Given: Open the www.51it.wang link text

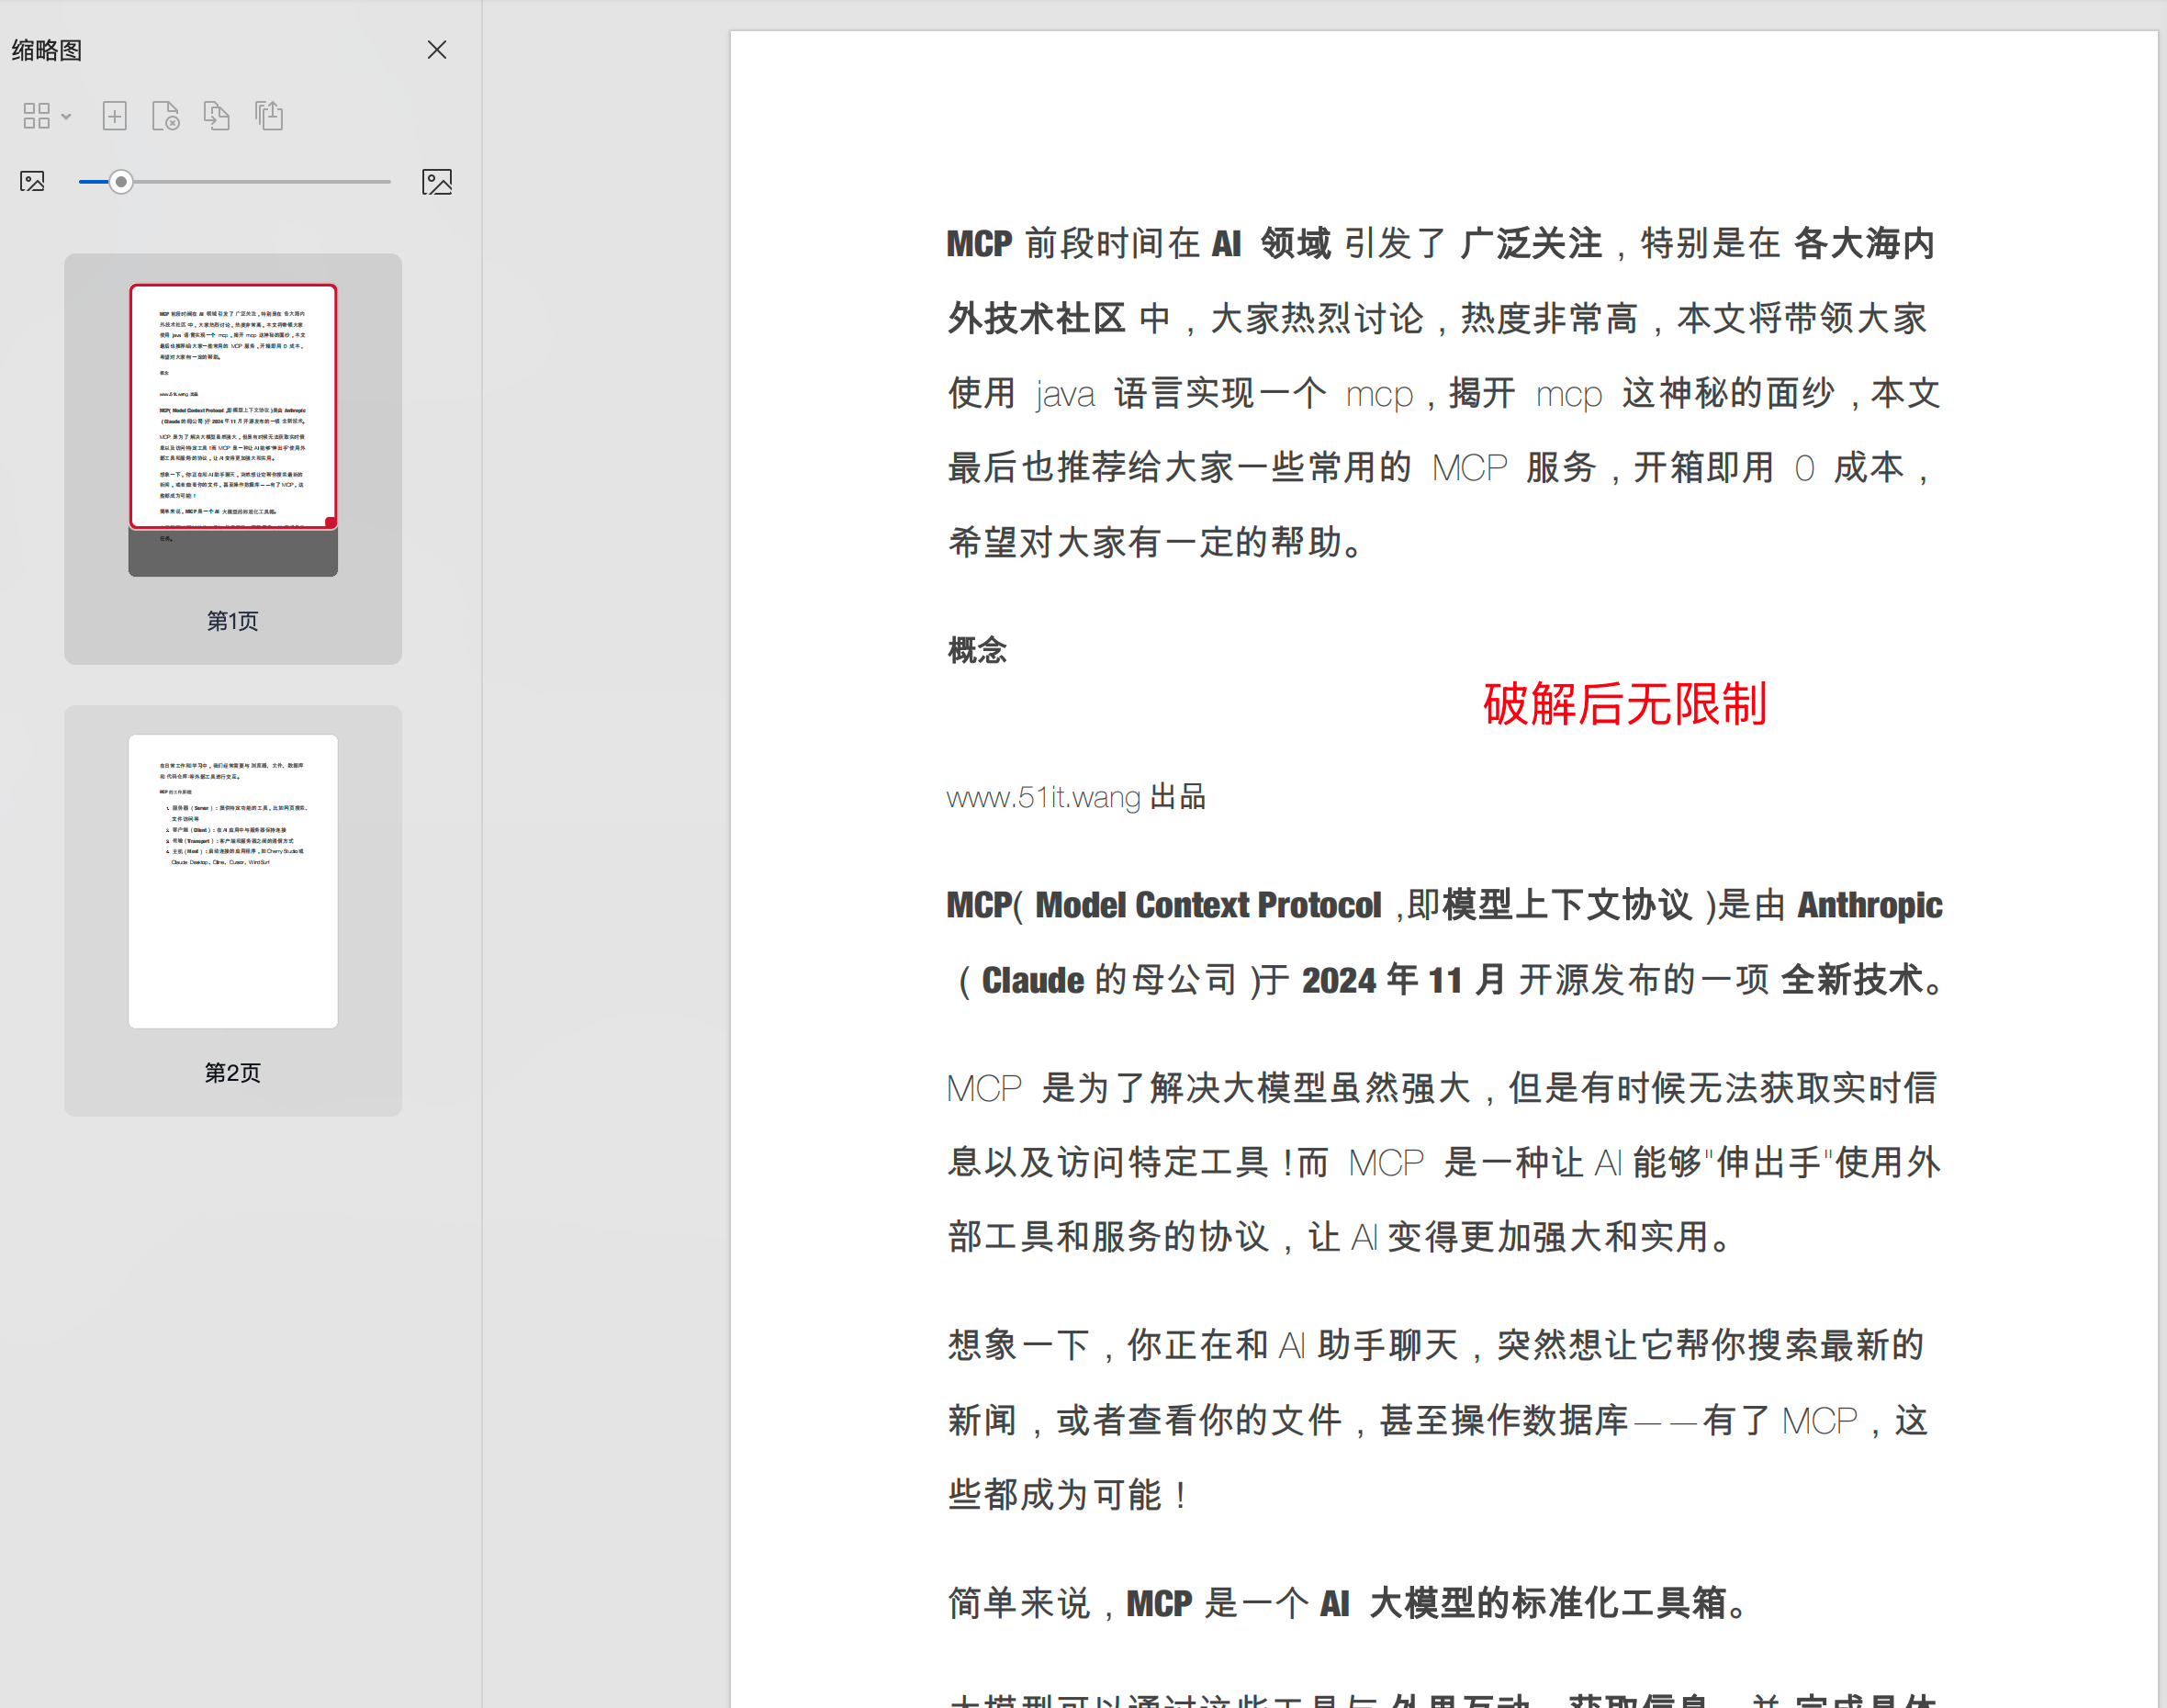Looking at the screenshot, I should (x=1043, y=797).
